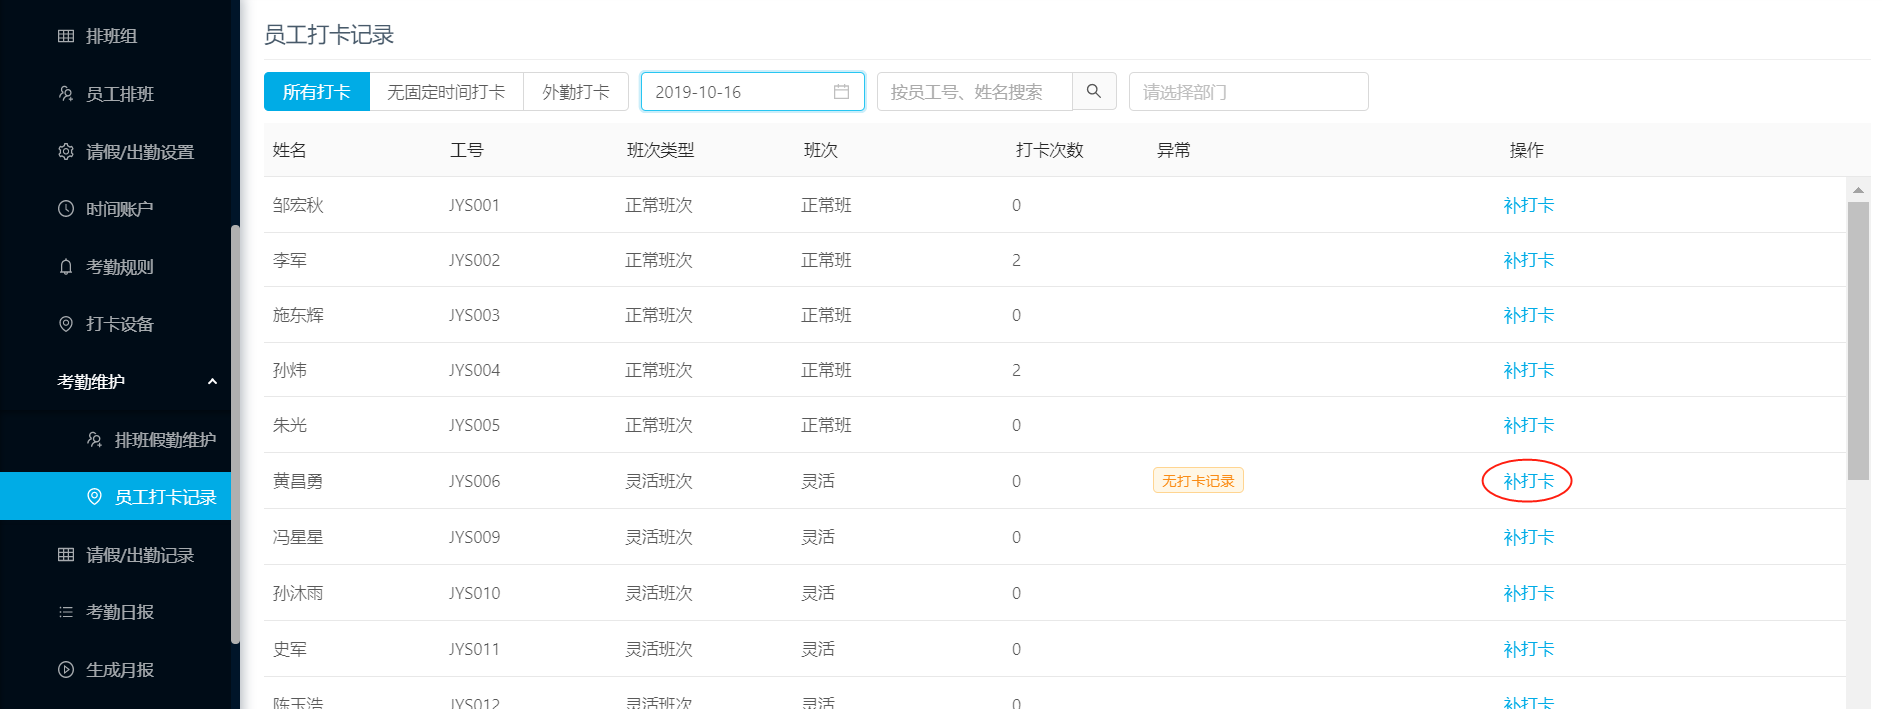Click the 生成月报 play icon
This screenshot has width=1882, height=709.
(x=66, y=670)
